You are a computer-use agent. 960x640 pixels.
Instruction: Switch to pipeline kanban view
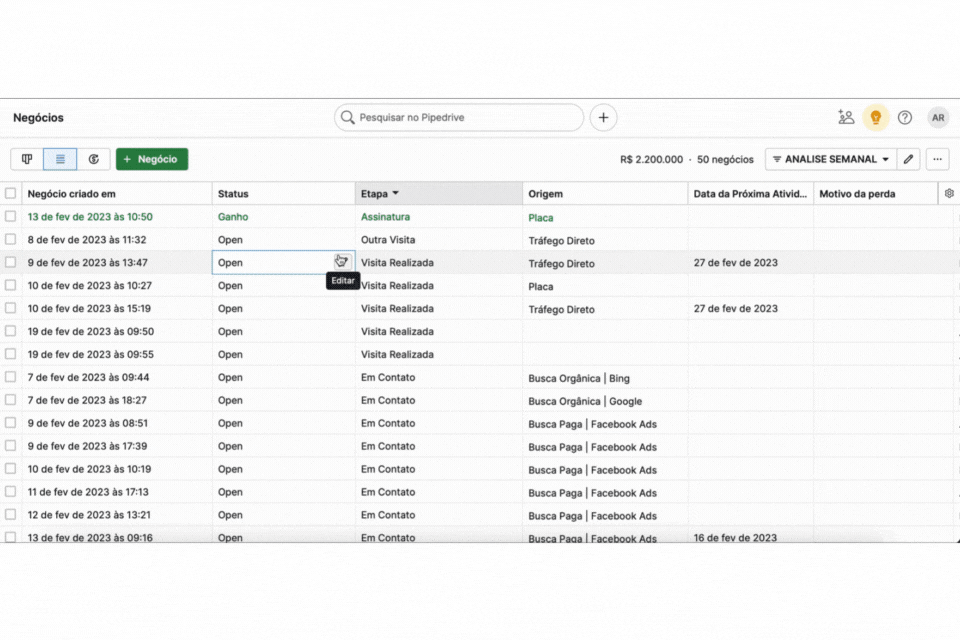(x=27, y=159)
